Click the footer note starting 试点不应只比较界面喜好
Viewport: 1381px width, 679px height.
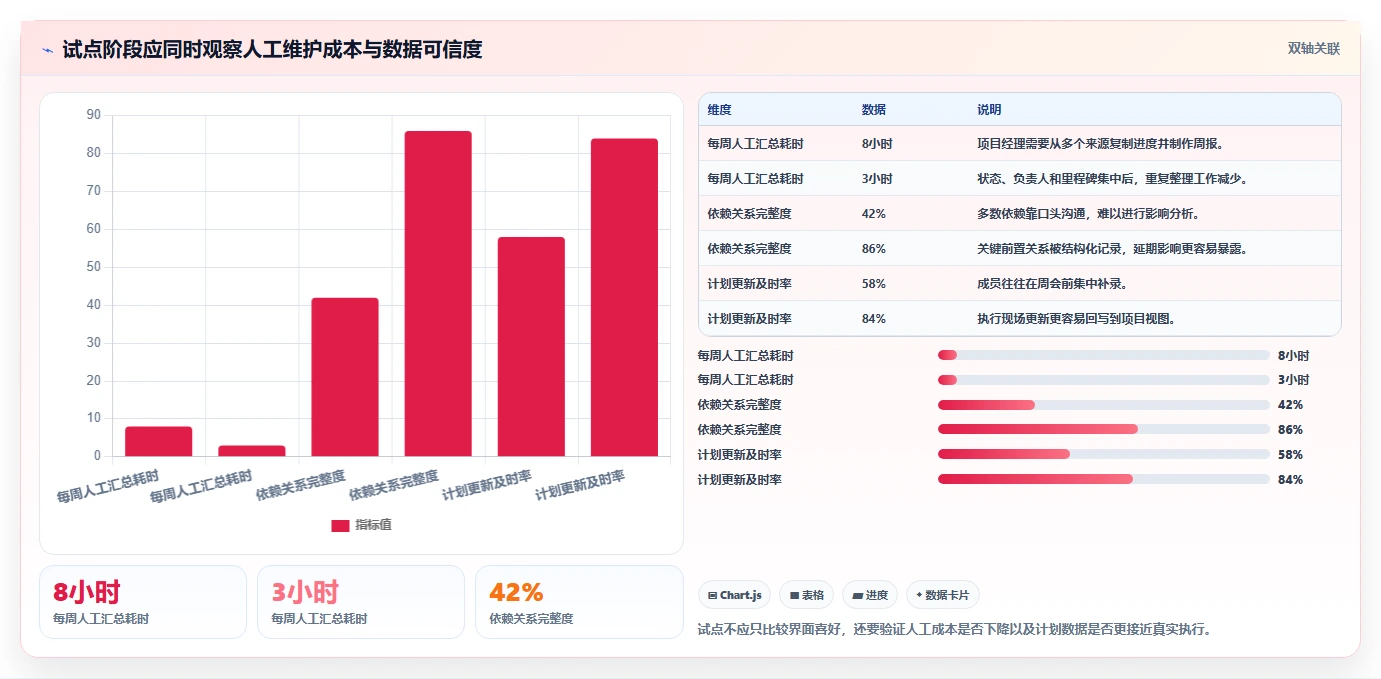[x=954, y=630]
